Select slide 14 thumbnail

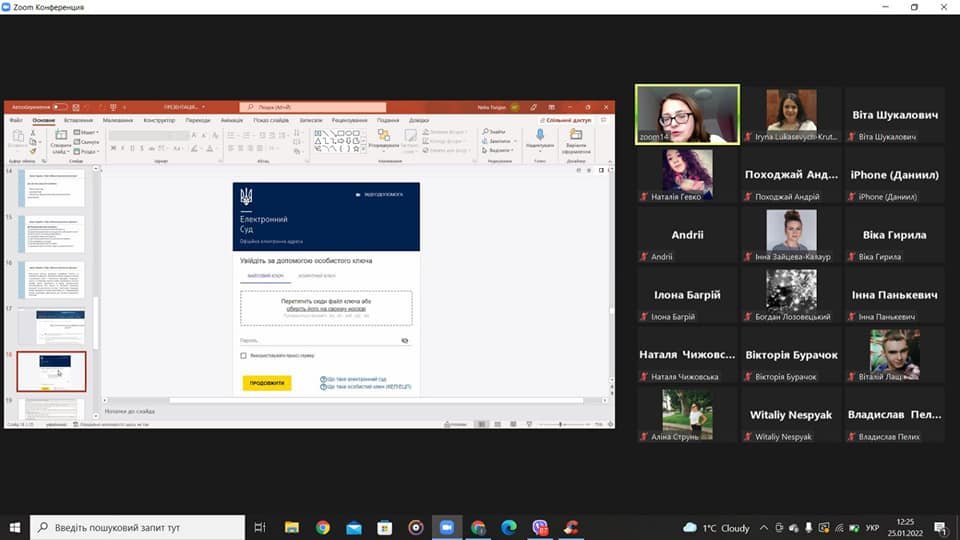click(51, 188)
